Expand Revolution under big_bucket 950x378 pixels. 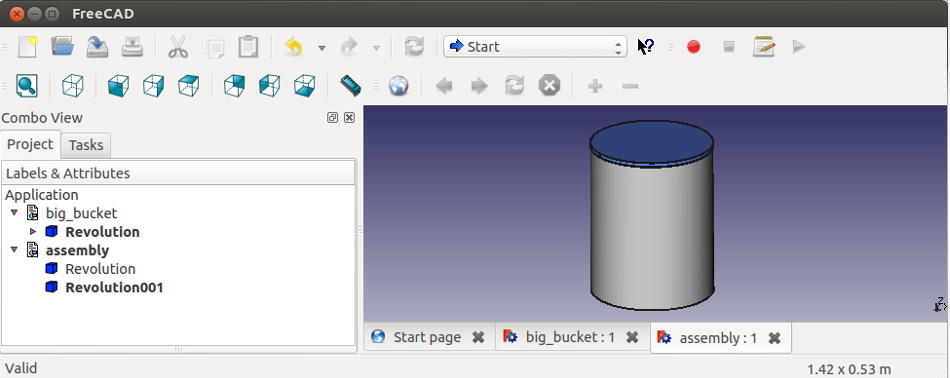coord(33,231)
